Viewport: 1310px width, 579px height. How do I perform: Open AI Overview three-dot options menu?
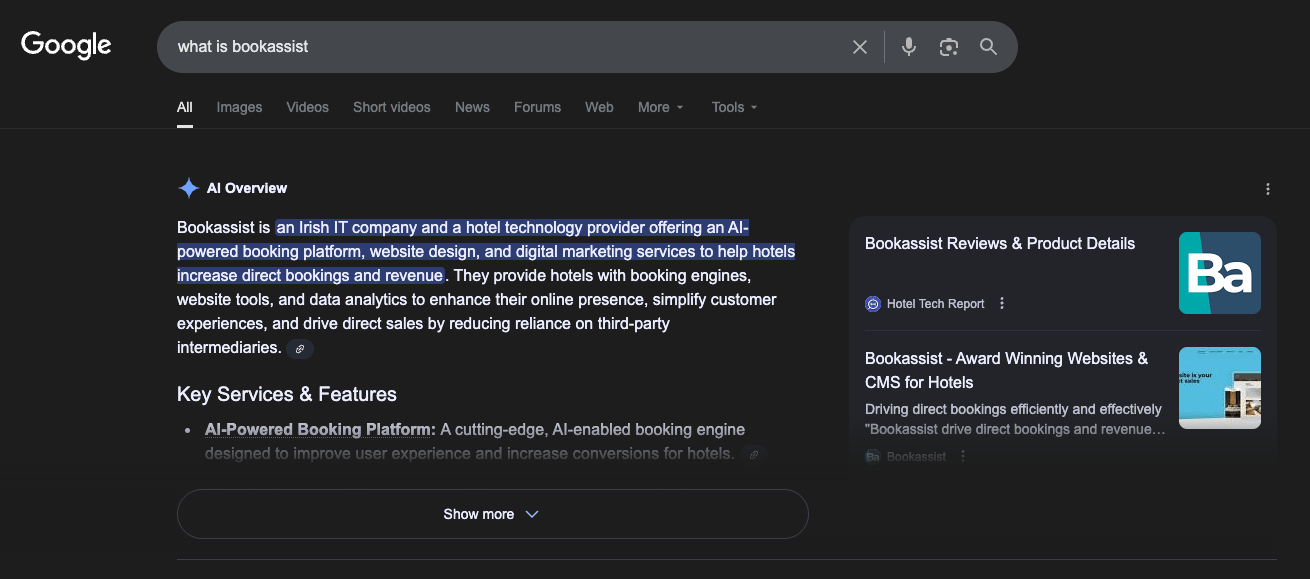(x=1267, y=189)
